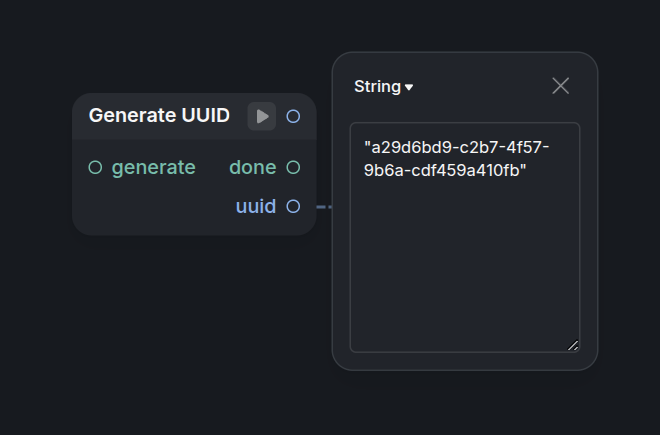Open the String type dropdown
The width and height of the screenshot is (660, 435).
383,87
